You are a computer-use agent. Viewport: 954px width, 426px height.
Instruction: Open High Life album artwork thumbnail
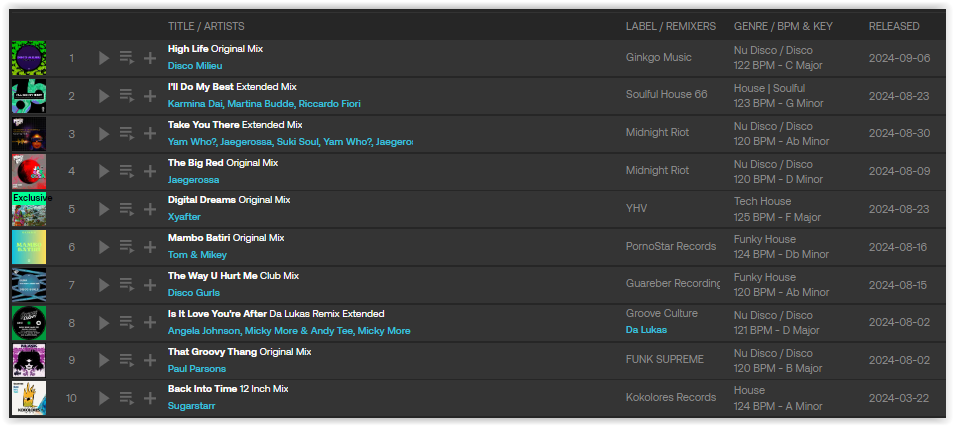tap(29, 58)
